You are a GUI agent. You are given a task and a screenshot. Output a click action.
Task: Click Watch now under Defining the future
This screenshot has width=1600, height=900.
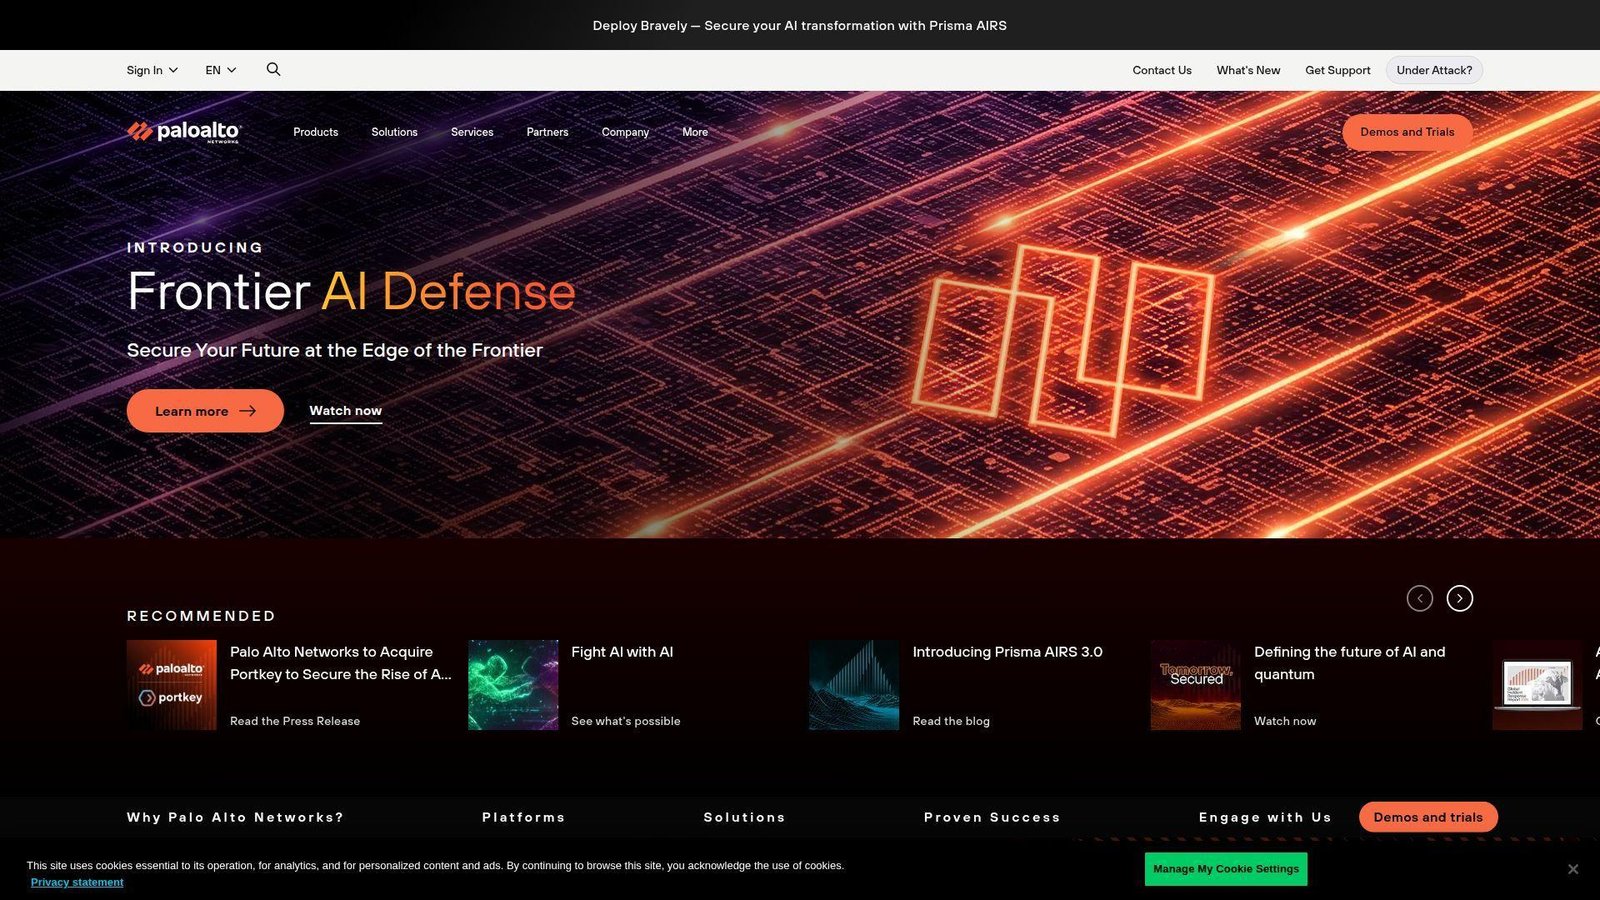coord(1285,721)
